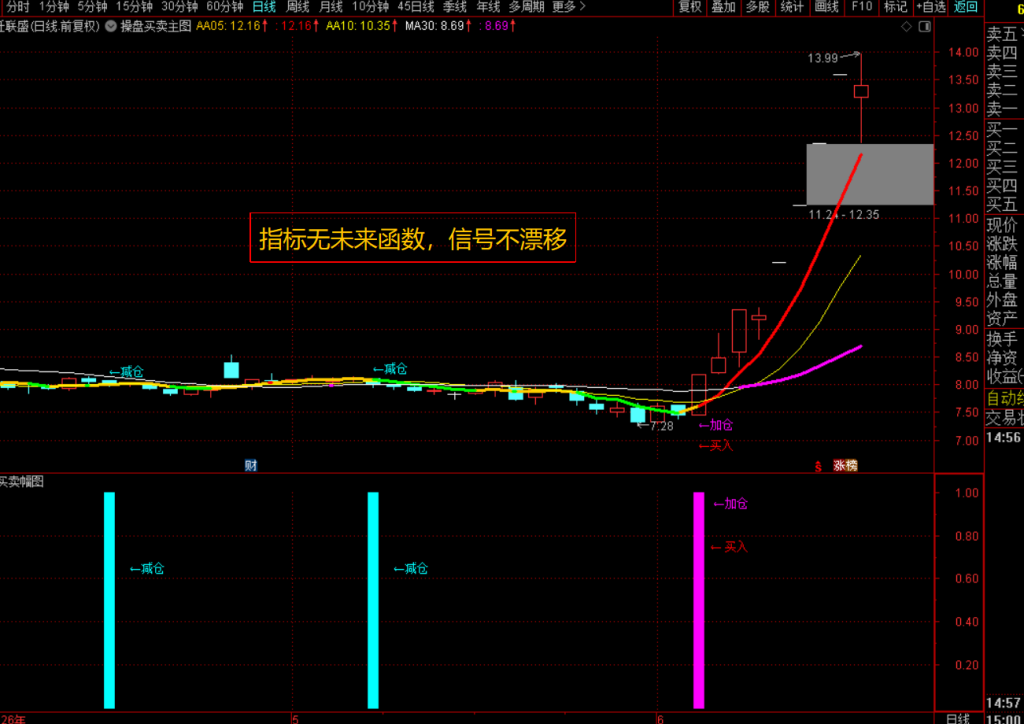
Task: Add stock with +自选 button
Action: pyautogui.click(x=931, y=7)
